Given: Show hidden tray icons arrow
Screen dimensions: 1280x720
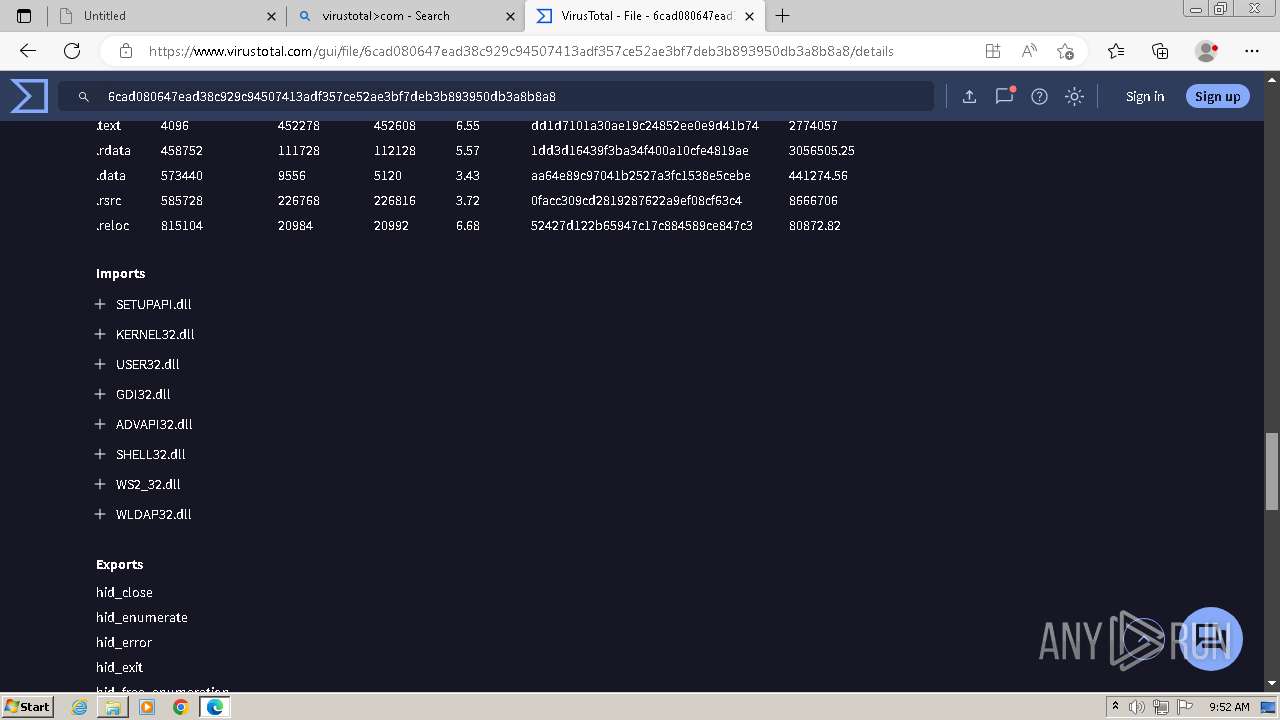Looking at the screenshot, I should 1114,707.
